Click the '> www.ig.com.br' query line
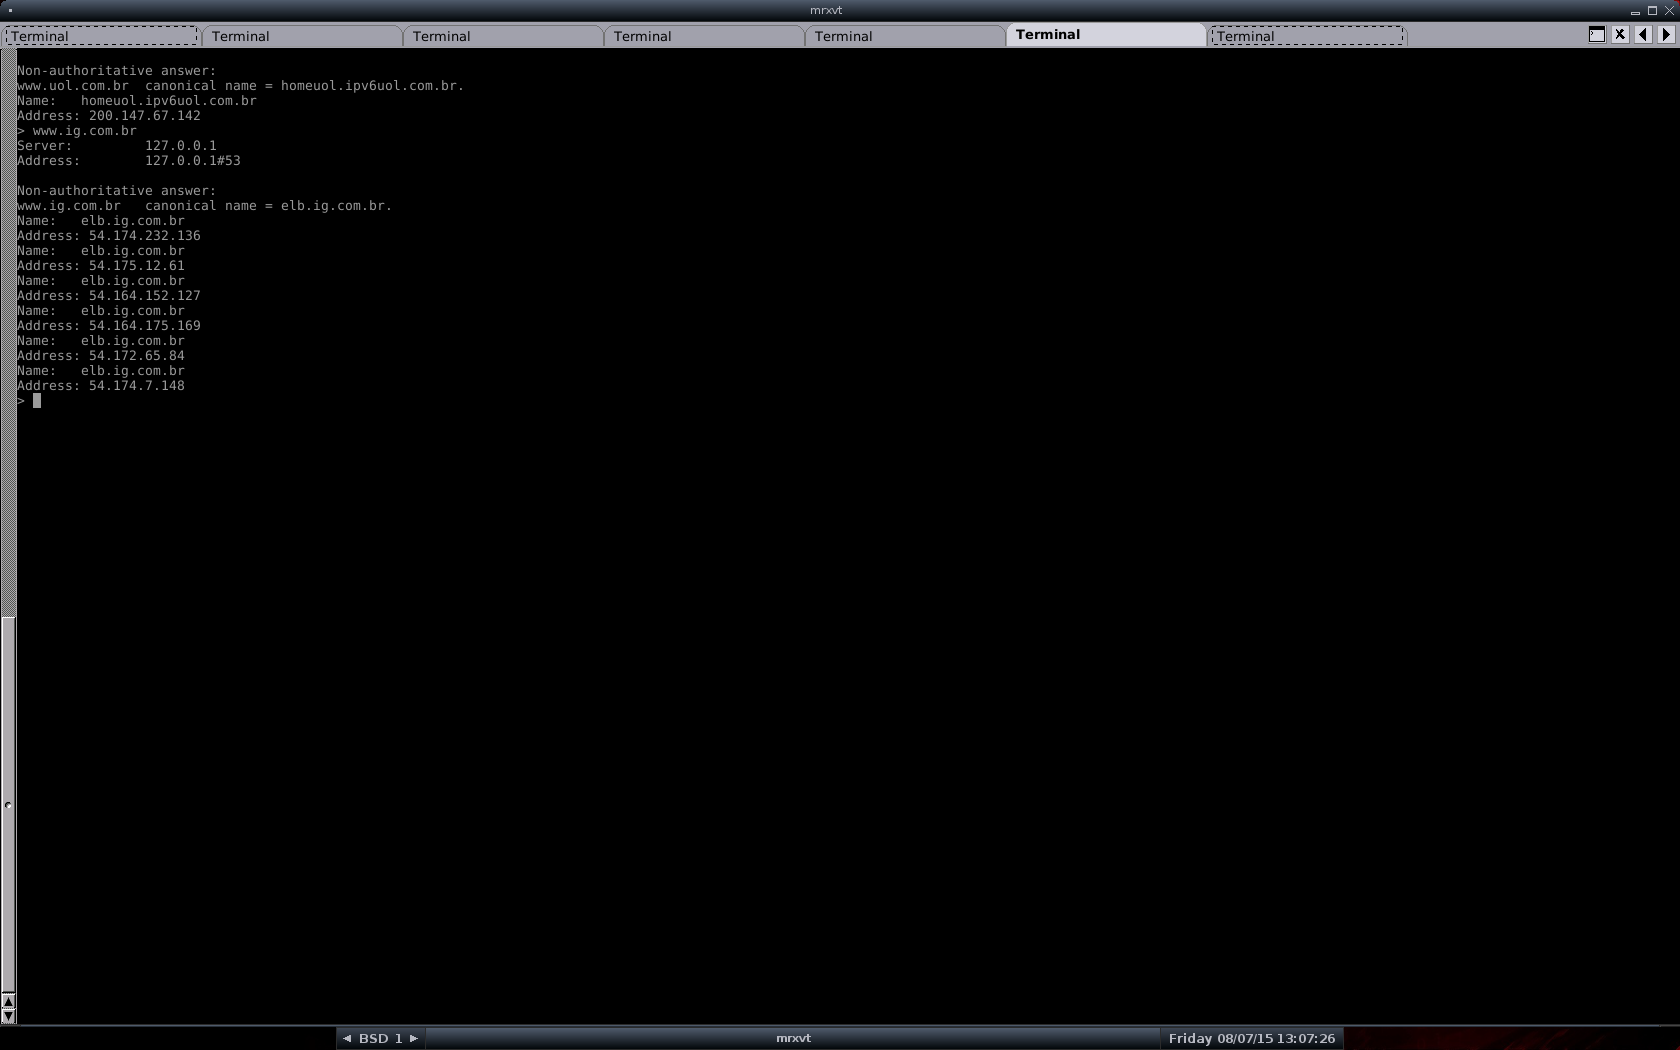The height and width of the screenshot is (1050, 1680). point(77,131)
